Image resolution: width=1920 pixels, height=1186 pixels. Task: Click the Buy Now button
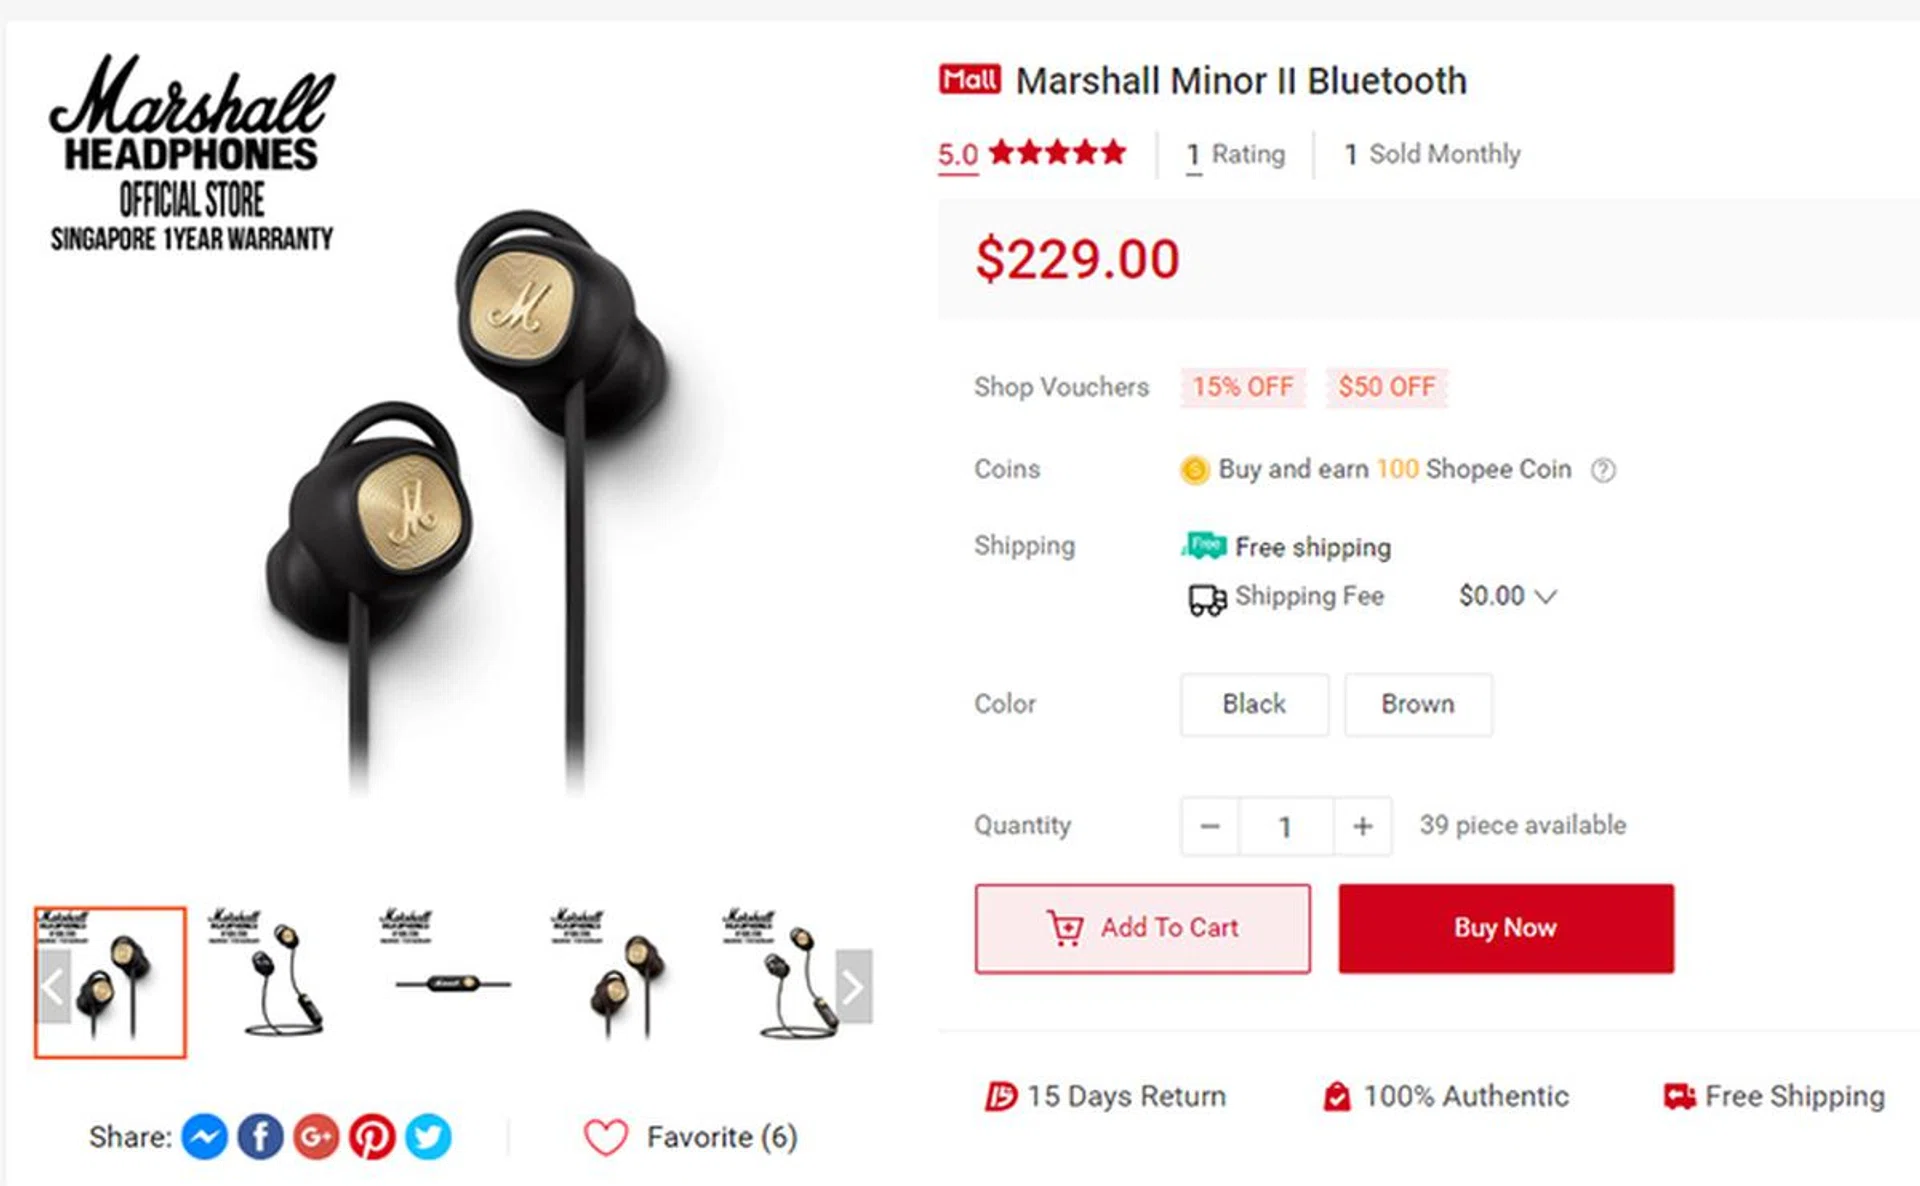point(1506,928)
